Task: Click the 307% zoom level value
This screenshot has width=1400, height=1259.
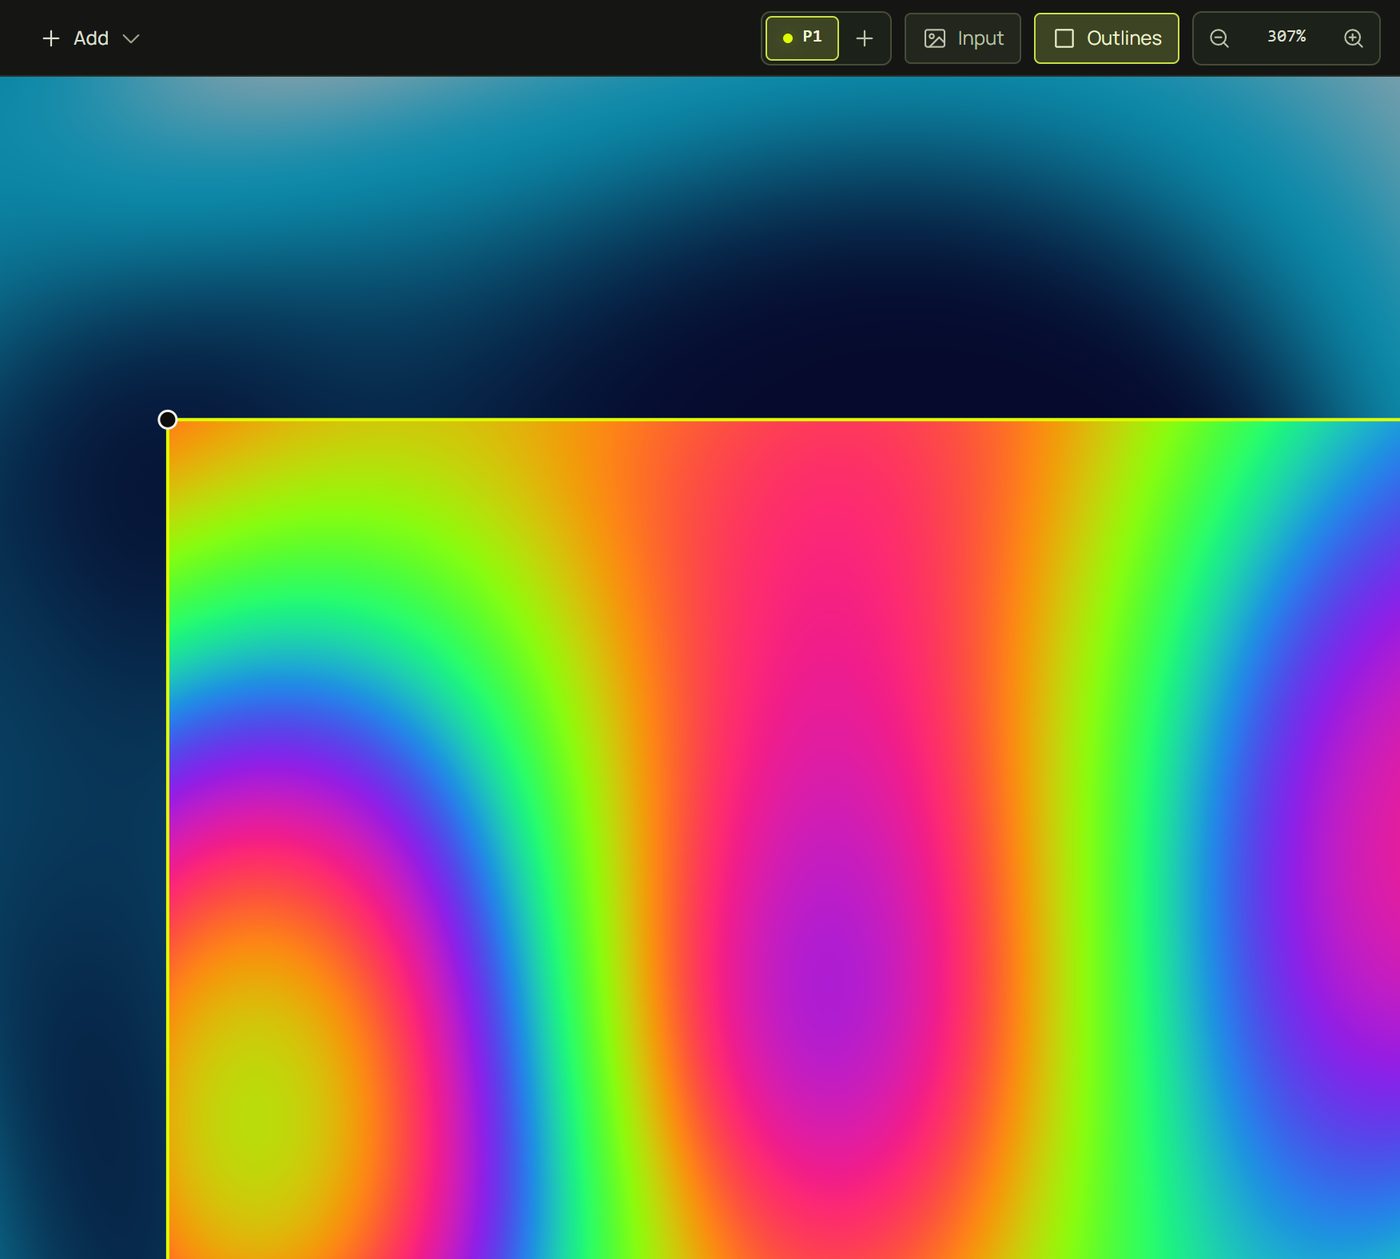Action: pyautogui.click(x=1286, y=37)
